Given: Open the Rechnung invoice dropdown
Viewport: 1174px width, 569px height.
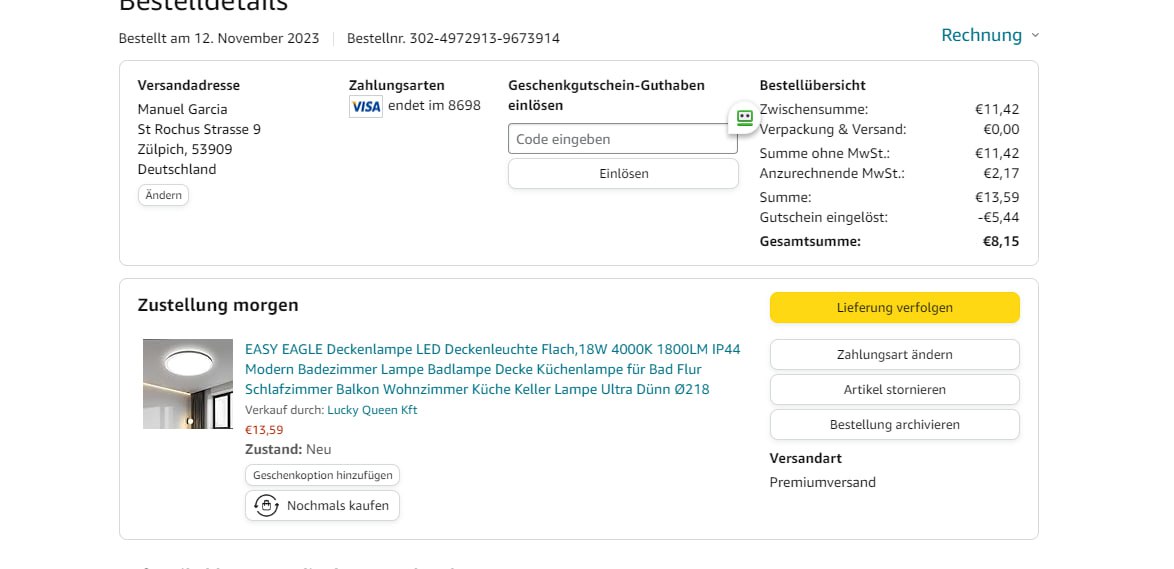Looking at the screenshot, I should pyautogui.click(x=982, y=36).
